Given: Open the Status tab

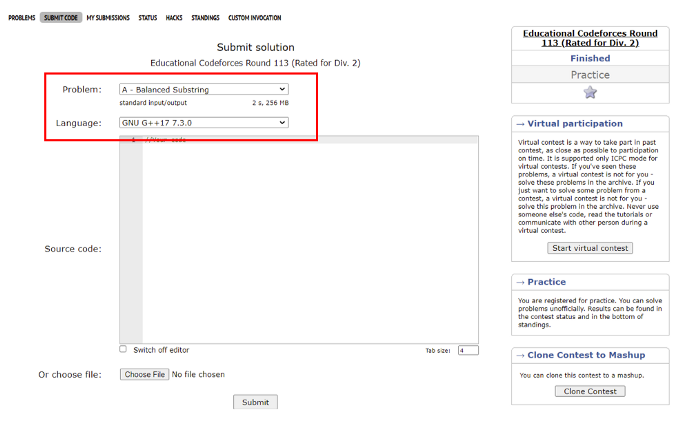Looking at the screenshot, I should pyautogui.click(x=148, y=18).
